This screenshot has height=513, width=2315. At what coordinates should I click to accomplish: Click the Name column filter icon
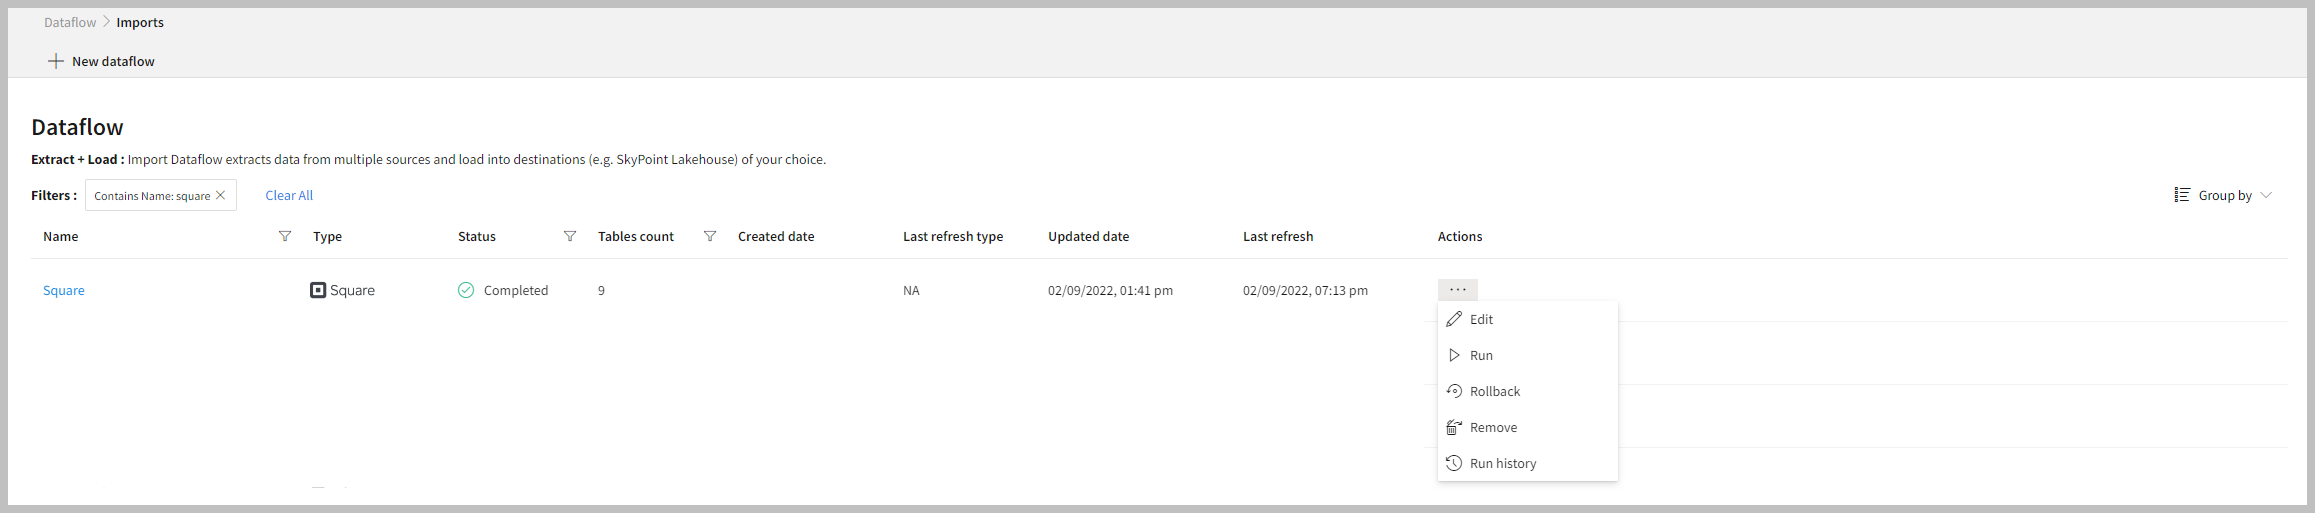click(x=285, y=236)
